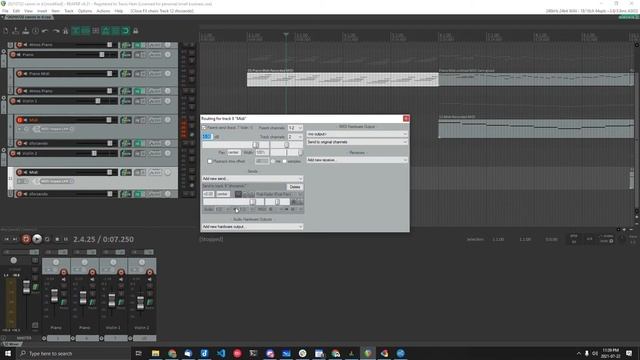The width and height of the screenshot is (640, 360).
Task: Open Windows Start menu
Action: point(8,353)
